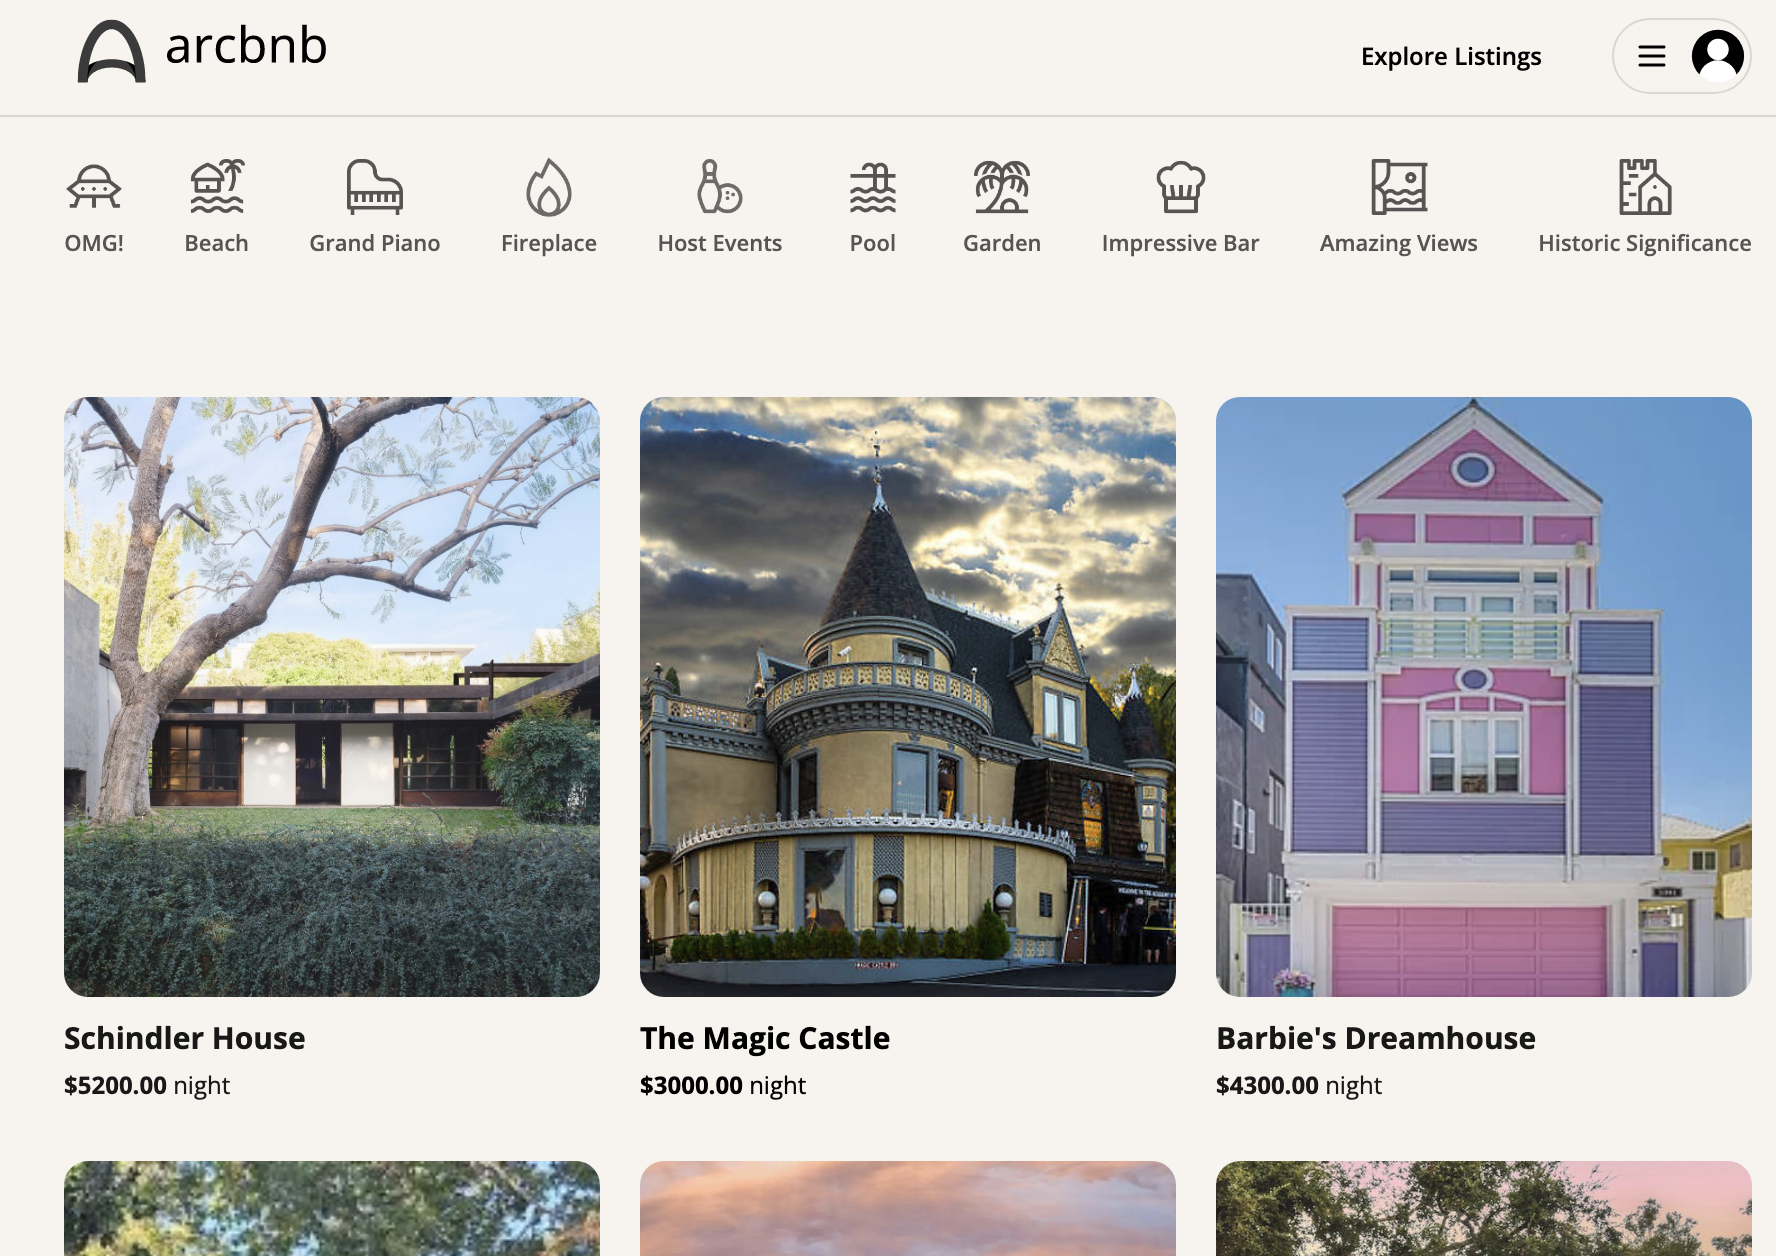Image resolution: width=1776 pixels, height=1256 pixels.
Task: Click the Impressive Bar category label
Action: tap(1181, 243)
